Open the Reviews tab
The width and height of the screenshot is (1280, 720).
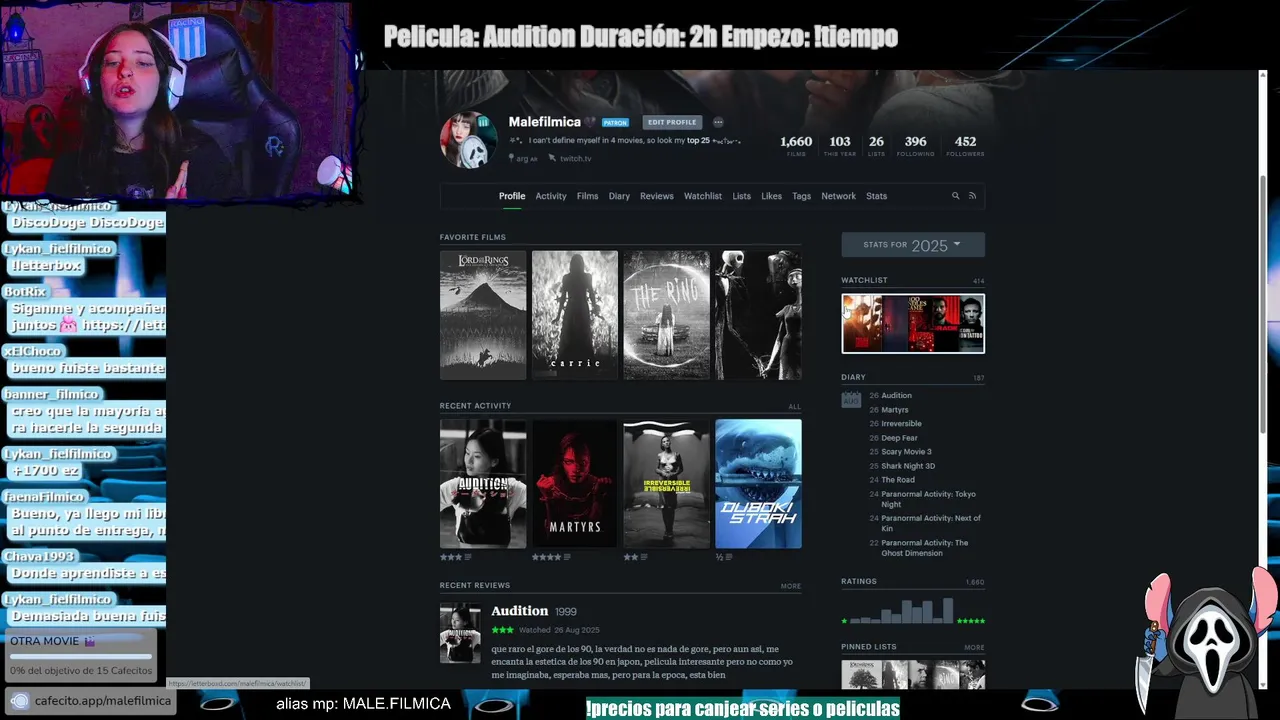coord(657,196)
